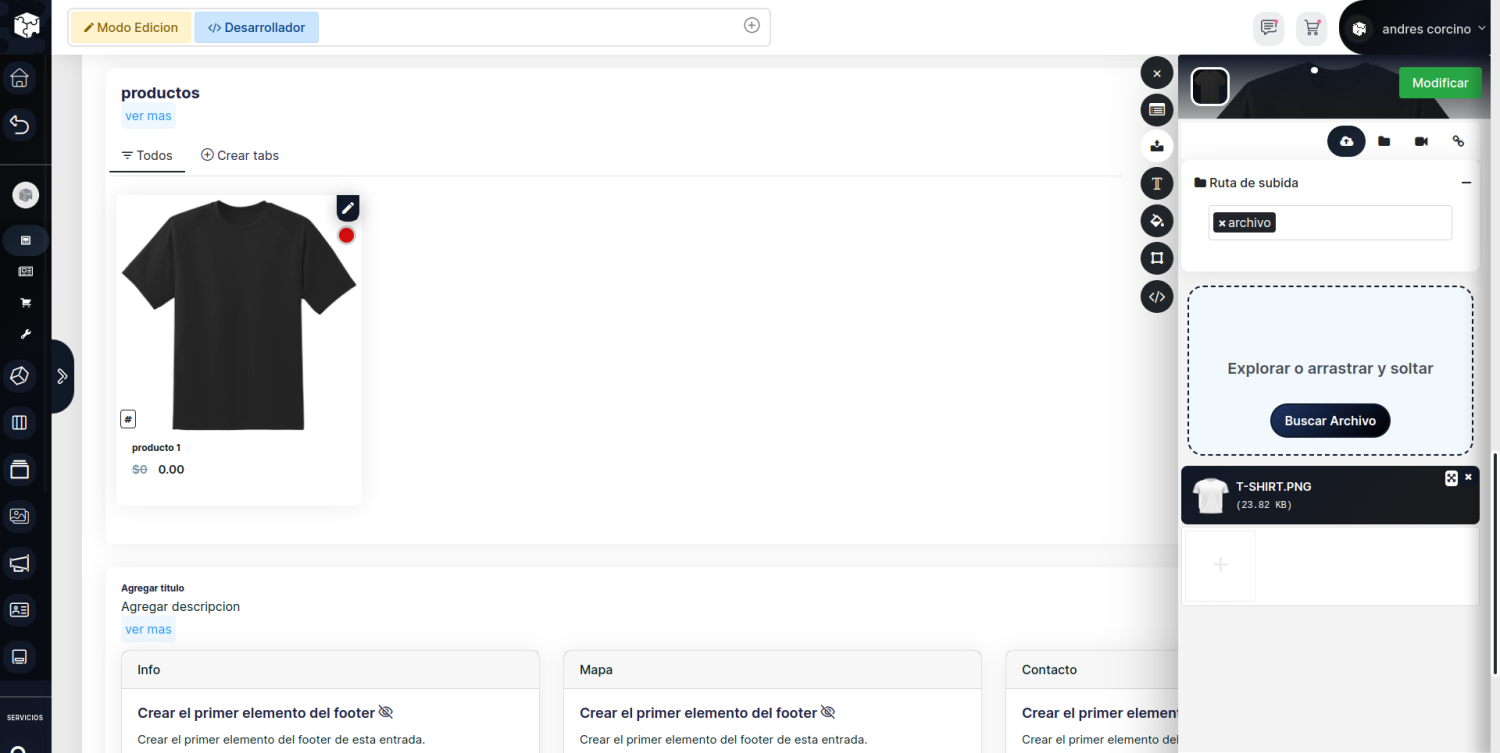
Task: Click the code editor icon in toolbar
Action: tap(1157, 296)
